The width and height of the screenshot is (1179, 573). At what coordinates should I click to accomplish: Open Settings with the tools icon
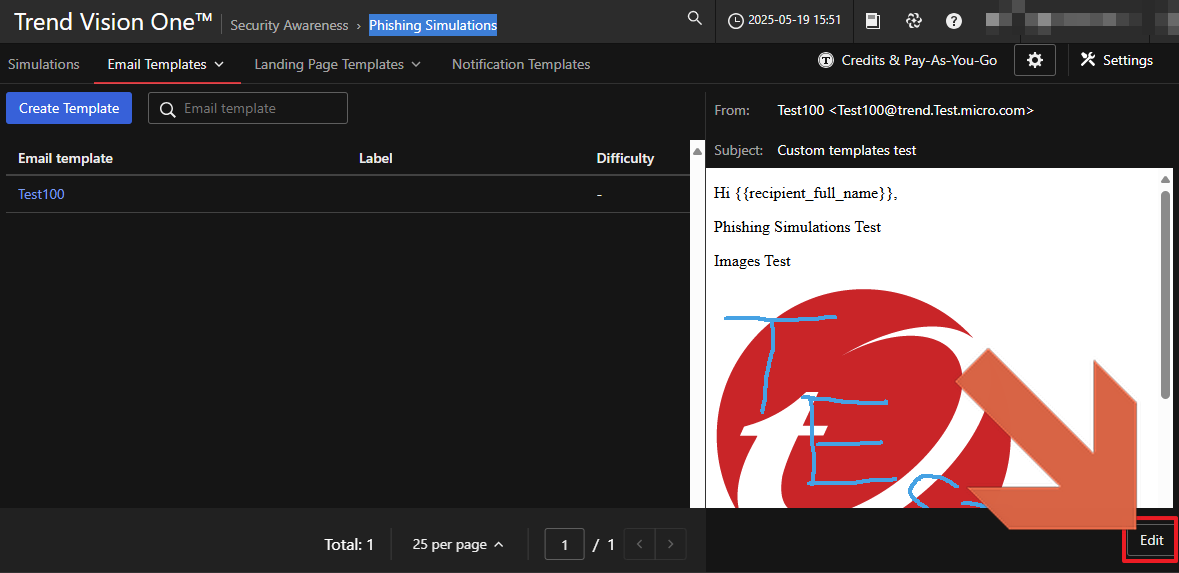click(1117, 60)
